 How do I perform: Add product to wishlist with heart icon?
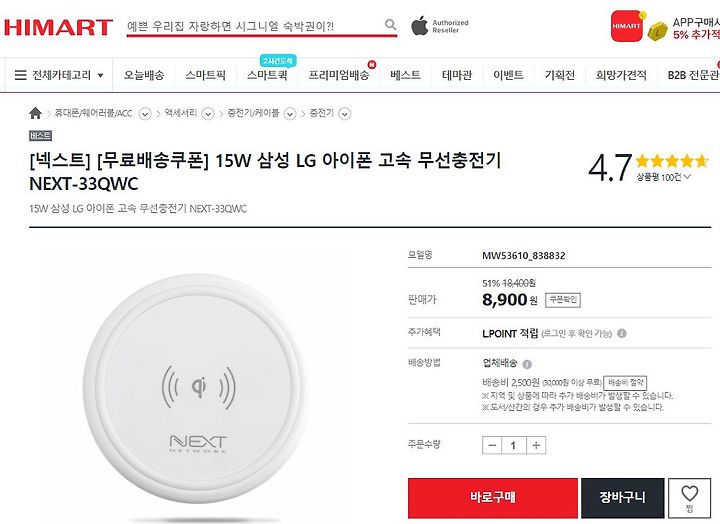pyautogui.click(x=689, y=498)
